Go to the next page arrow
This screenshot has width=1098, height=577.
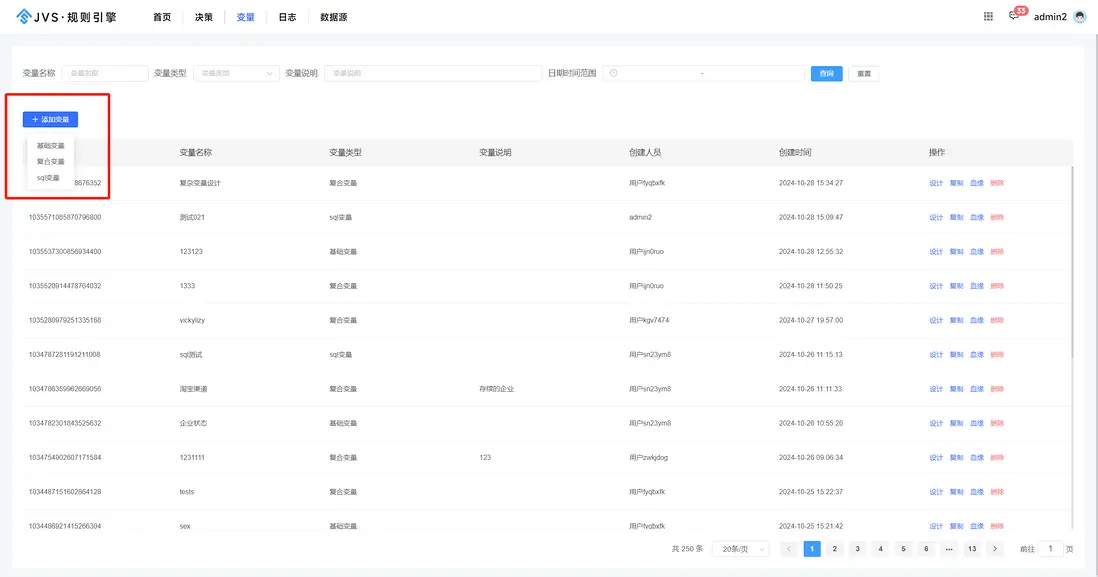click(995, 549)
